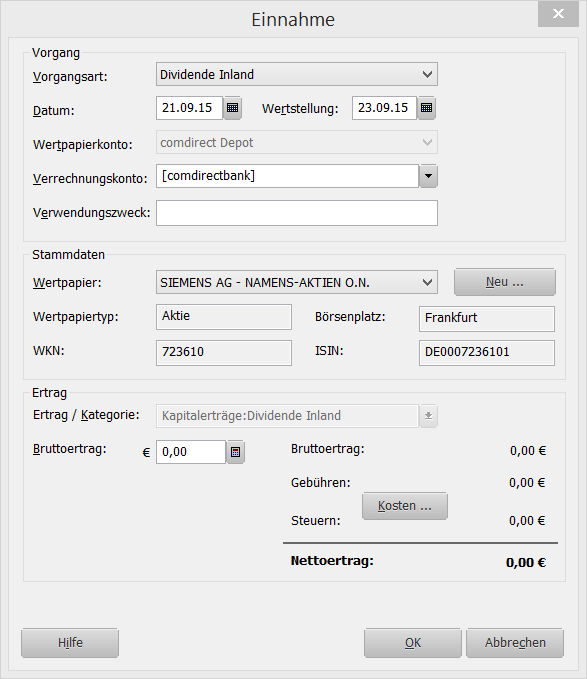Click the Abbrechen button
The height and width of the screenshot is (679, 587).
515,643
